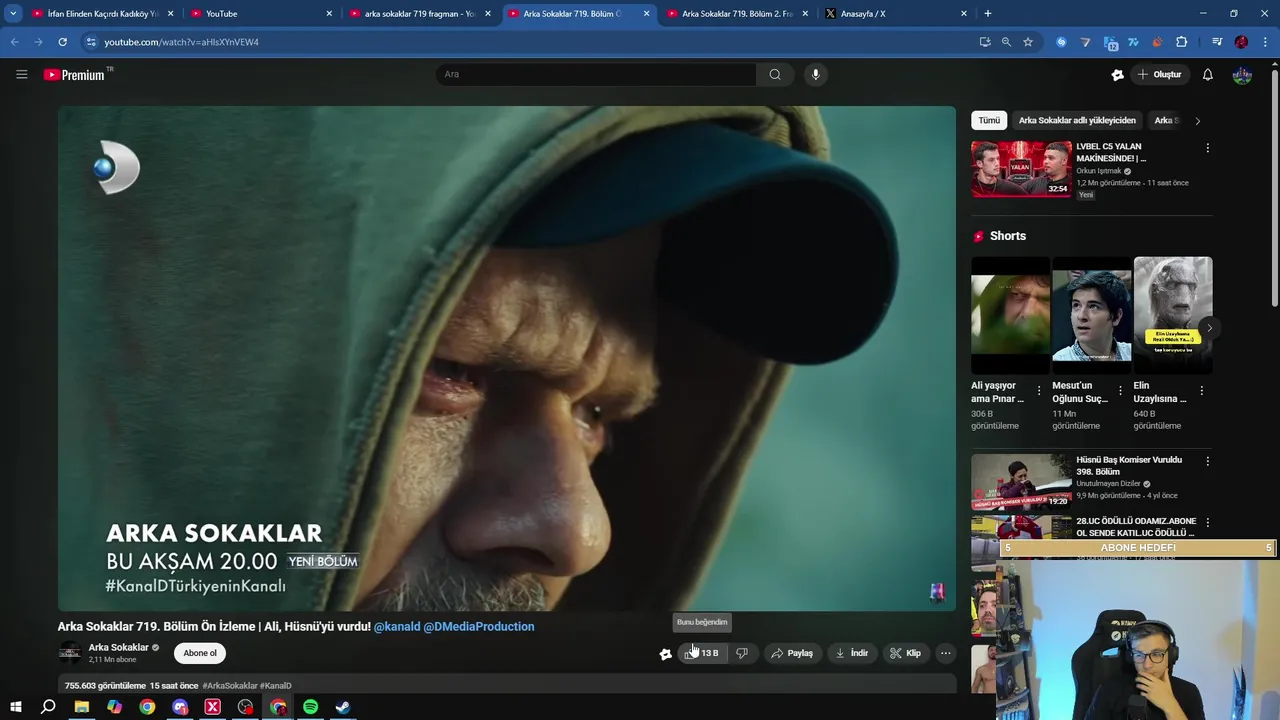
Task: Share the video via Paylaş button
Action: click(792, 653)
